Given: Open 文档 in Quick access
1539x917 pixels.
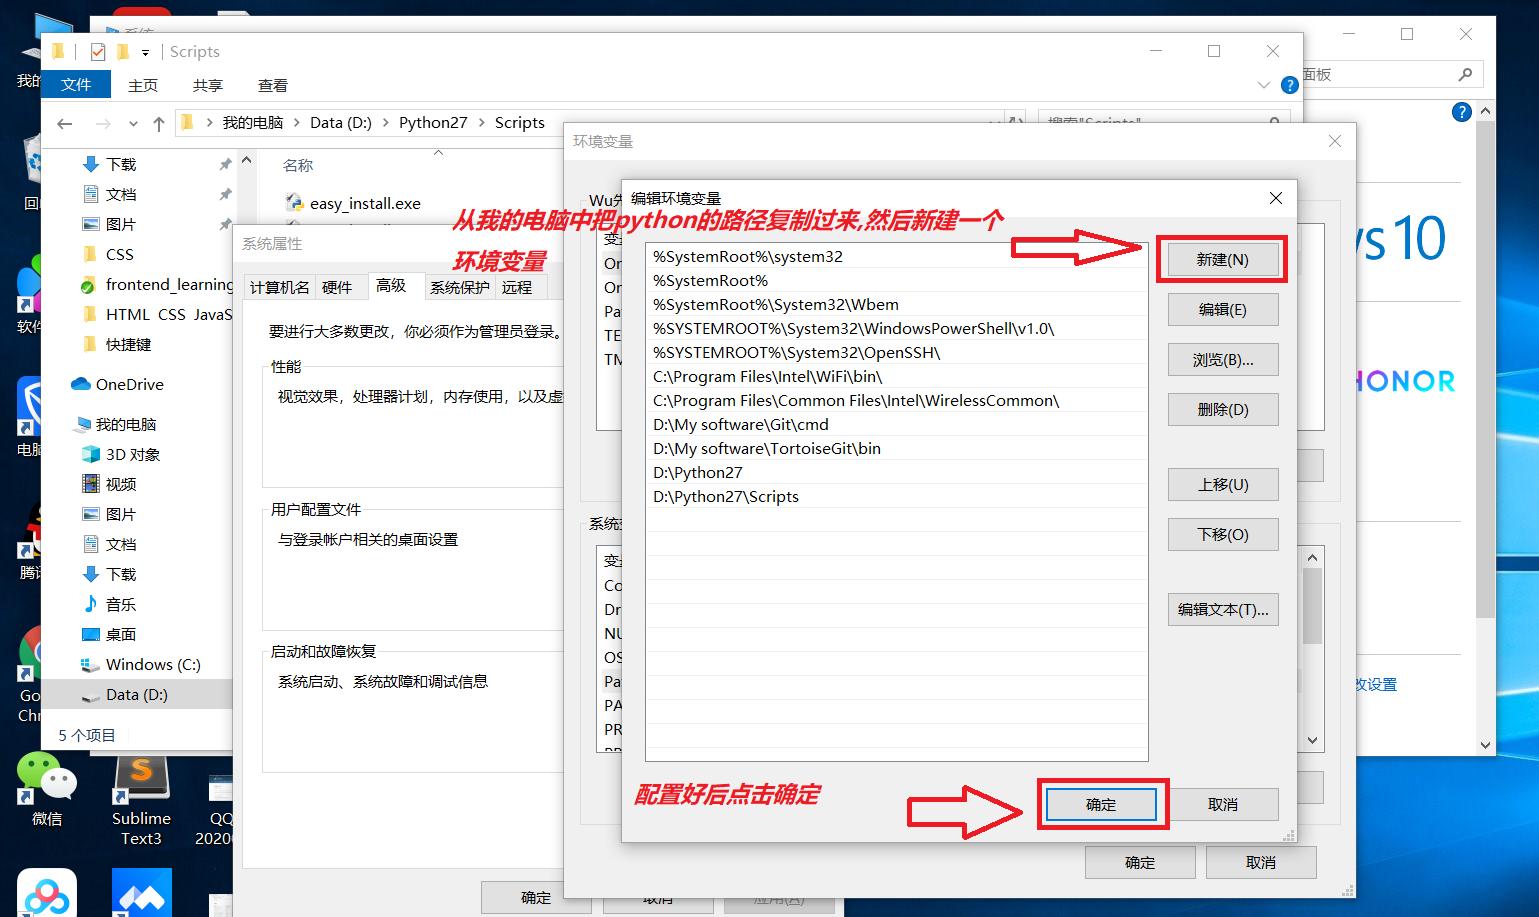Looking at the screenshot, I should pos(121,194).
